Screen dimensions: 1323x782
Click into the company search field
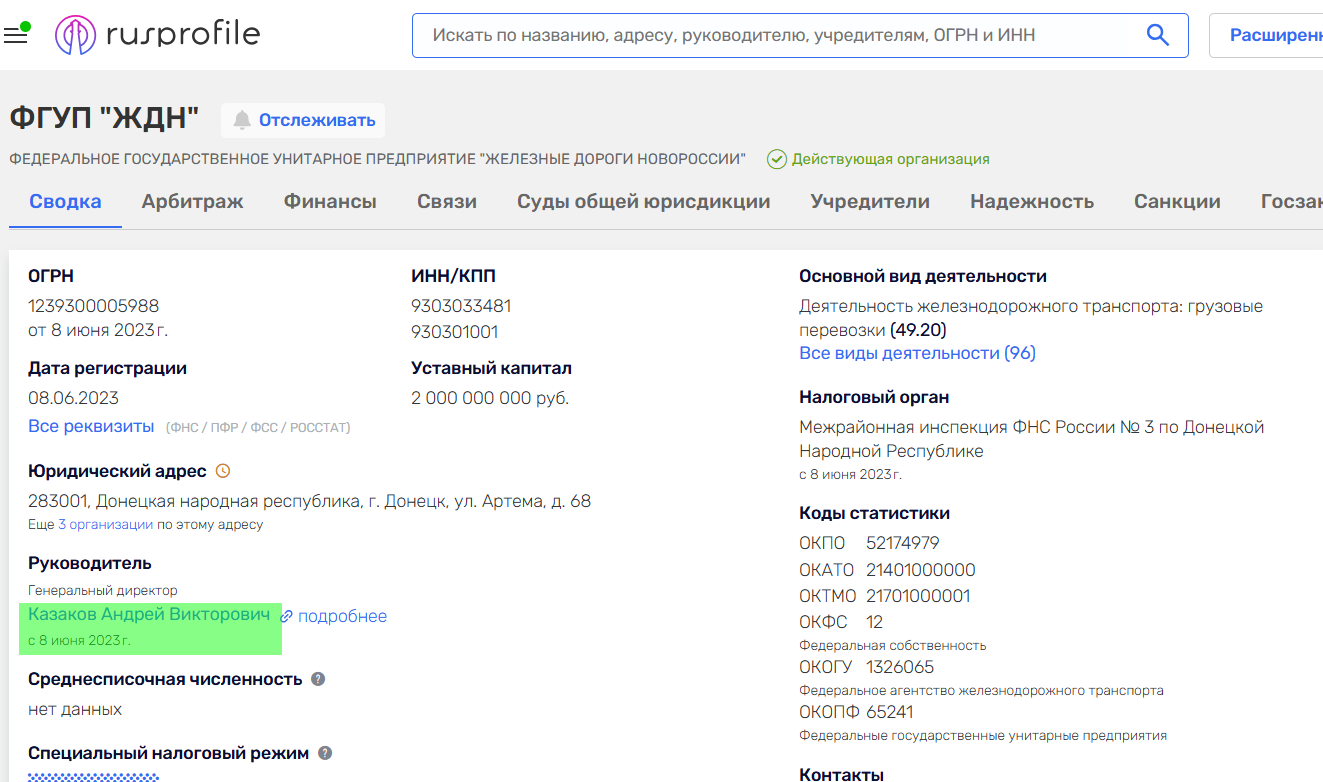pyautogui.click(x=780, y=35)
